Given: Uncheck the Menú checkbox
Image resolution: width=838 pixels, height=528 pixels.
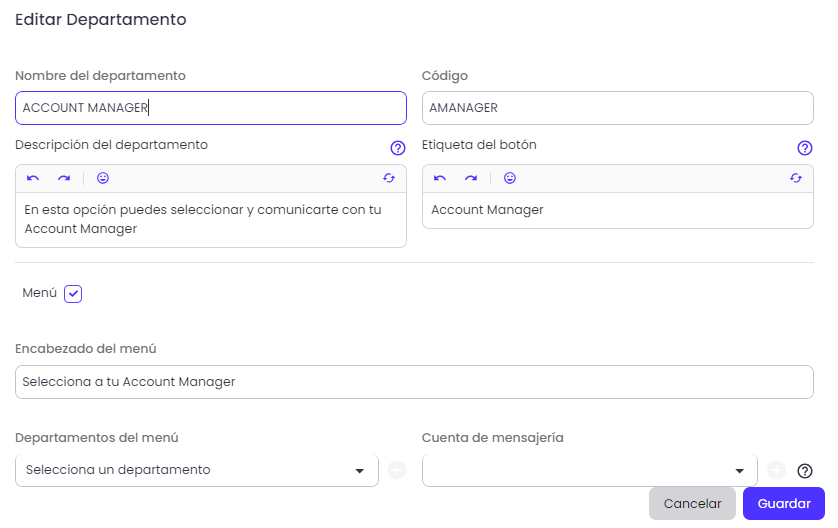Looking at the screenshot, I should [73, 294].
